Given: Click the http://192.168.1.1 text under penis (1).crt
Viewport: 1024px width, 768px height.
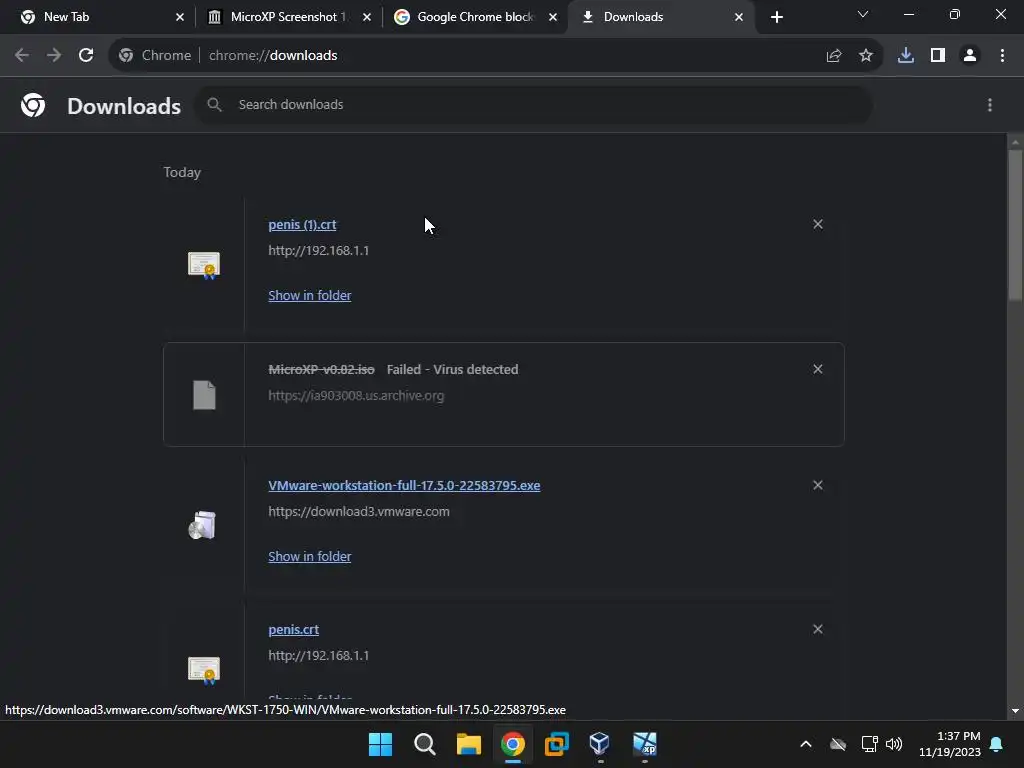Looking at the screenshot, I should point(319,251).
